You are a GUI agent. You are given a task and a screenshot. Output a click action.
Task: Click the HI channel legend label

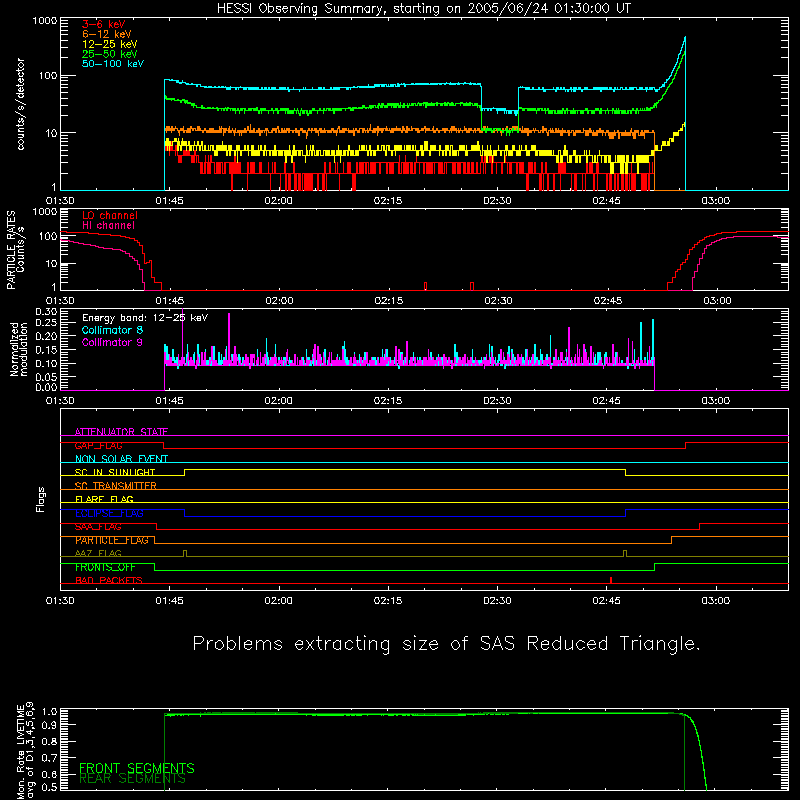coord(108,226)
